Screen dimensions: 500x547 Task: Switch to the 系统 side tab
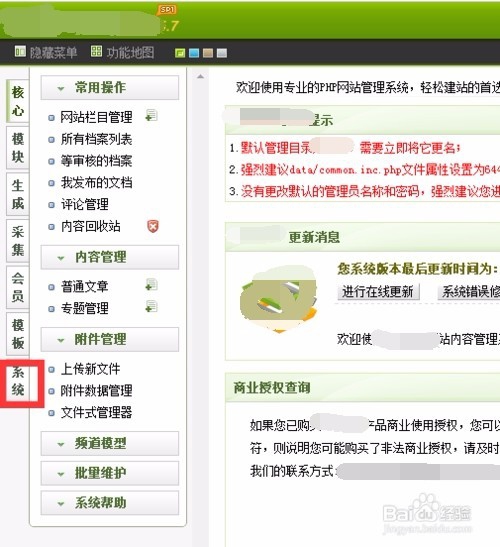(18, 381)
